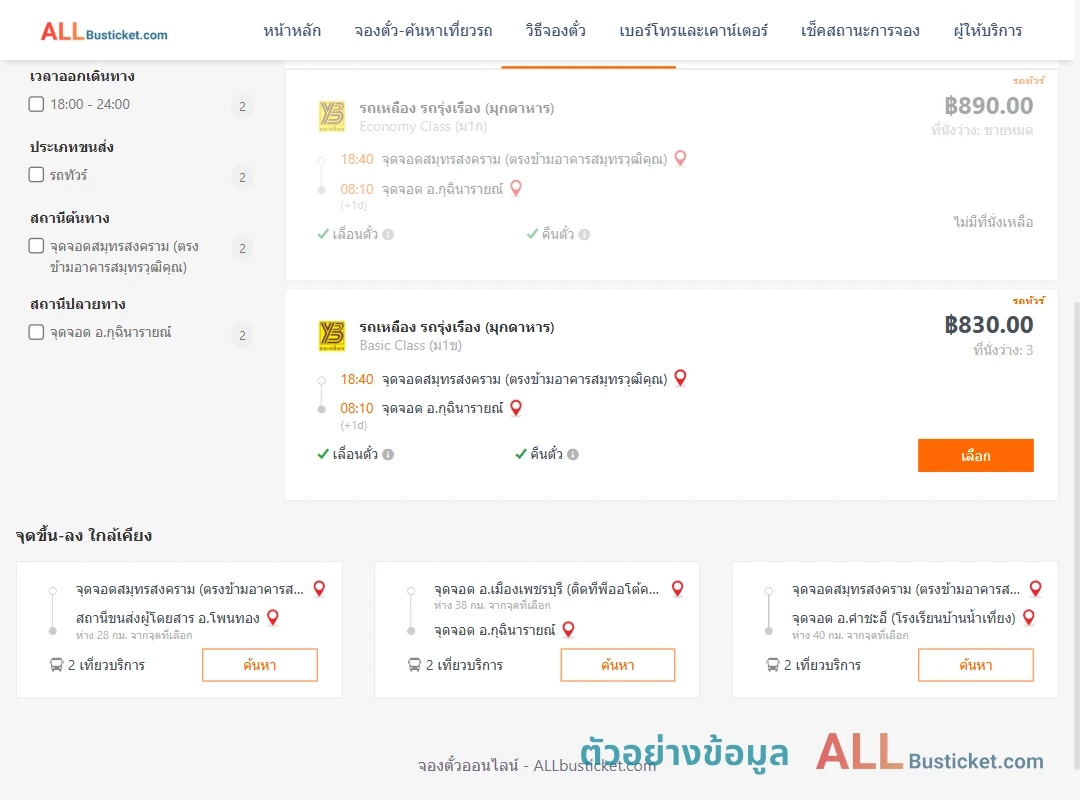The width and height of the screenshot is (1080, 800).
Task: Click operator logo of Basic Class trip
Action: click(332, 336)
